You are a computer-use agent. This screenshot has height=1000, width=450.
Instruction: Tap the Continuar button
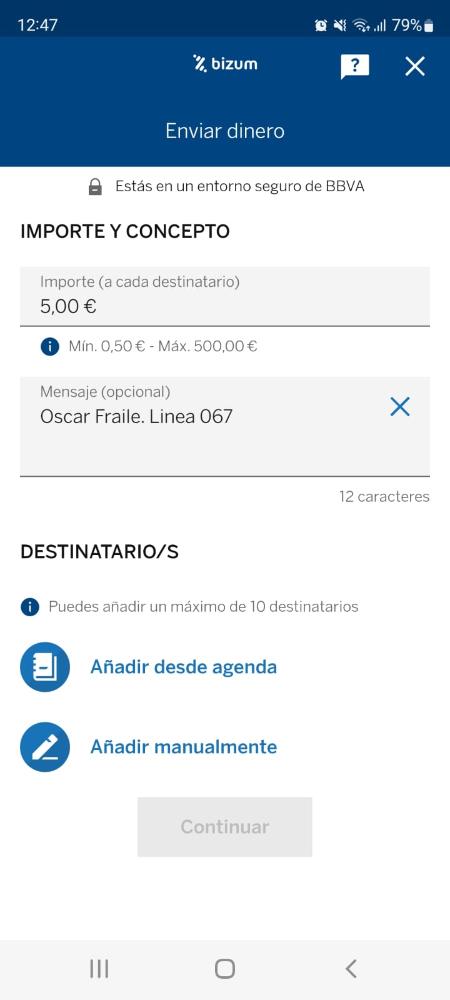click(x=225, y=827)
